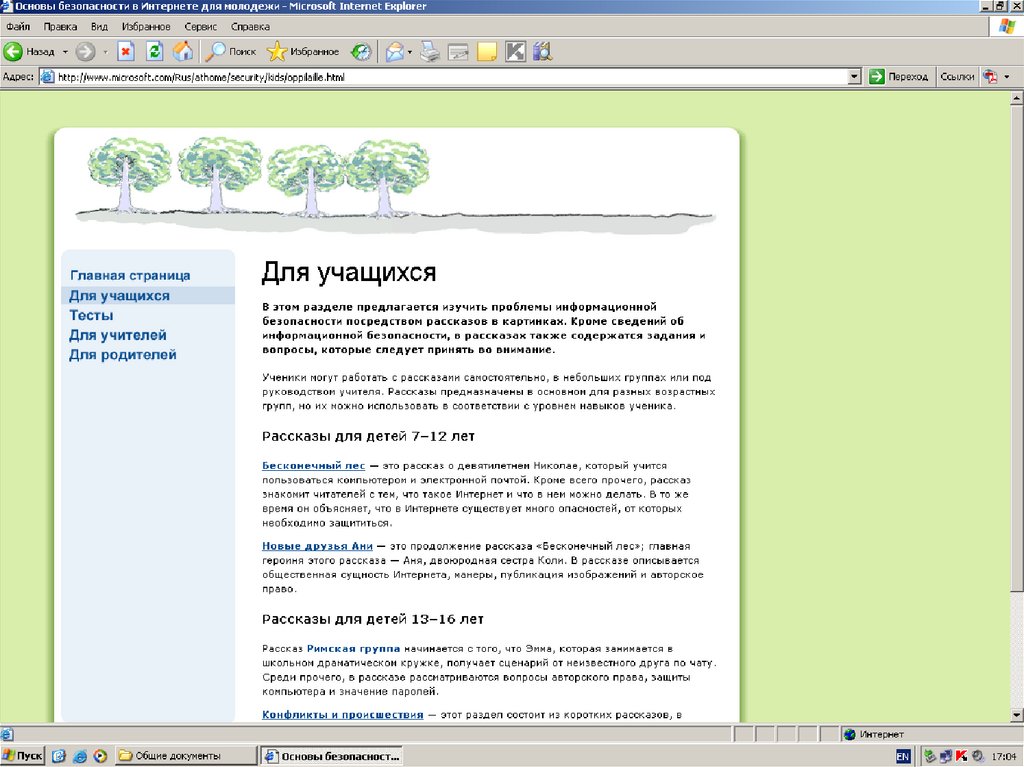The height and width of the screenshot is (767, 1024).
Task: Select Для учащихся in sidebar
Action: (120, 296)
